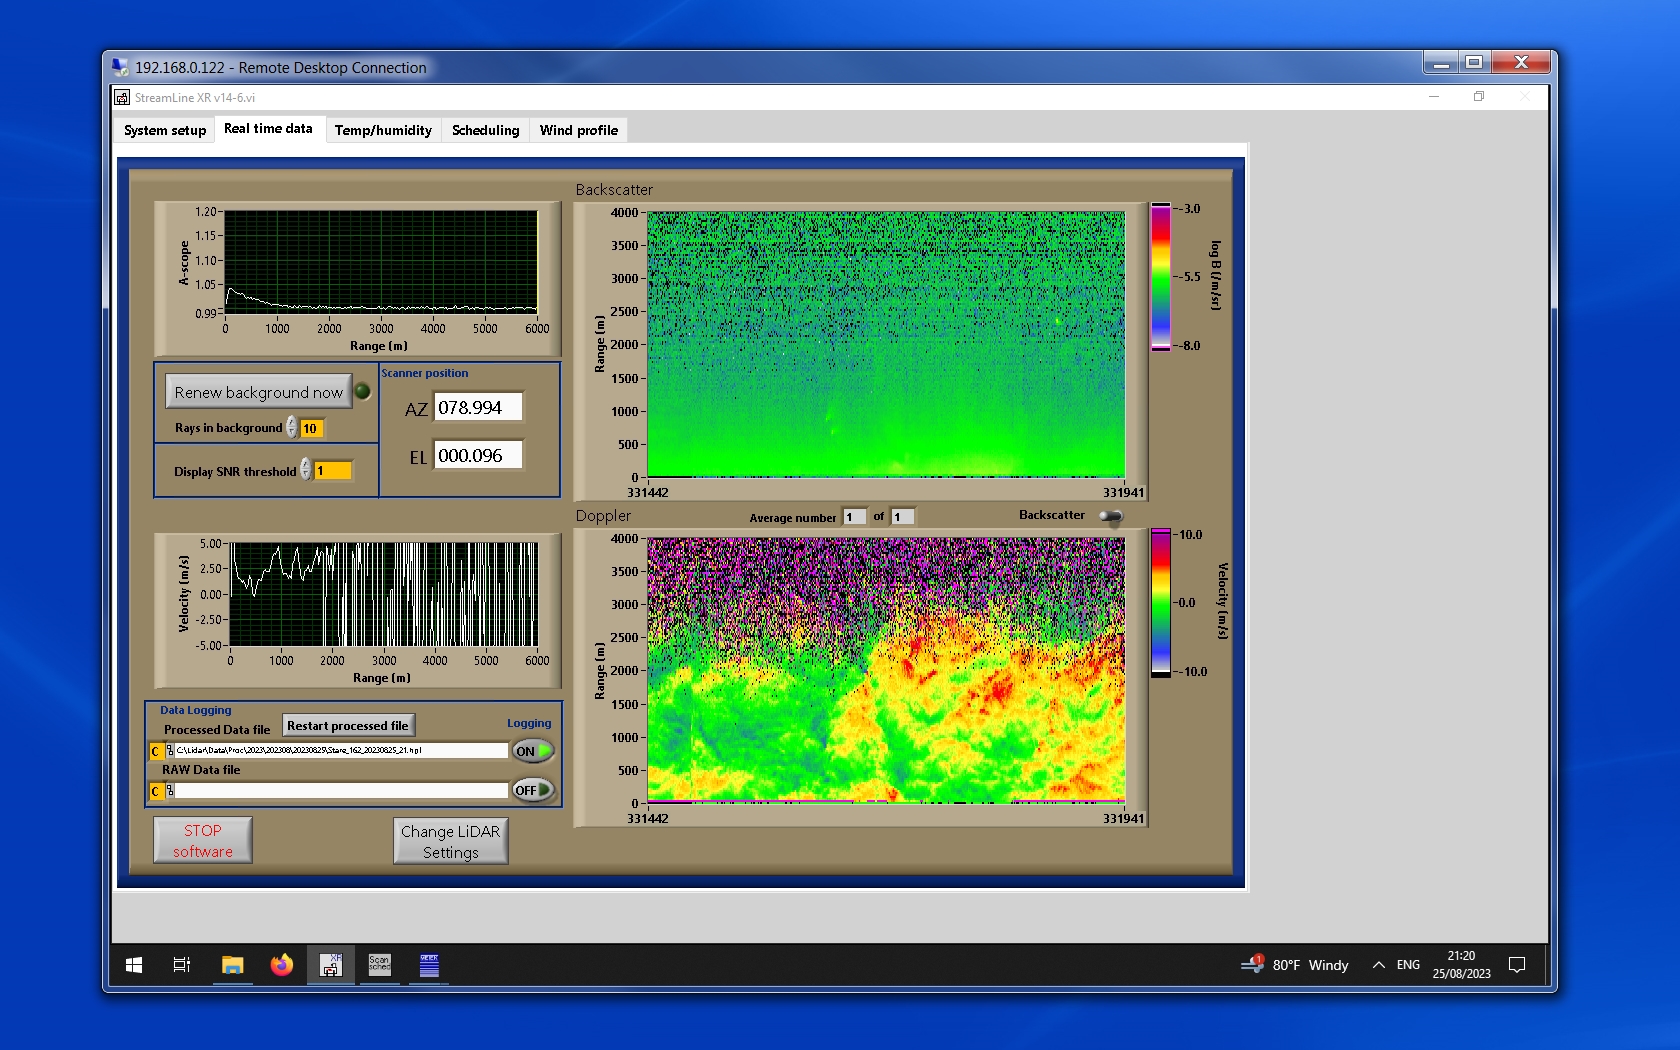Click the Windows Start button
1680x1050 pixels.
(x=134, y=965)
